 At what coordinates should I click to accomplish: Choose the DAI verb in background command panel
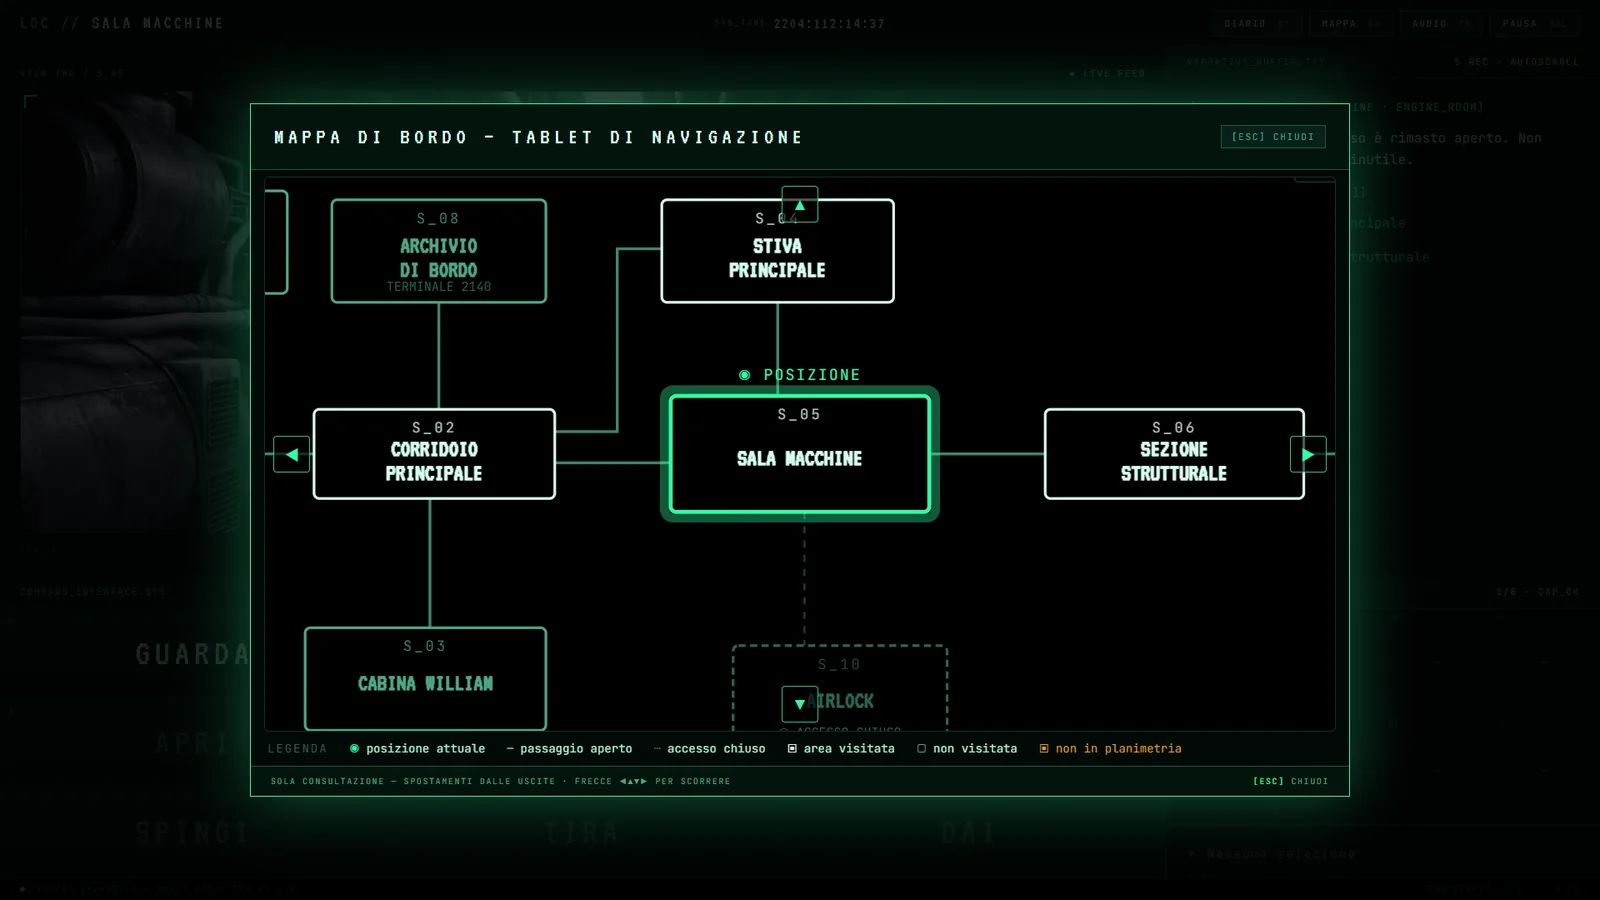point(968,832)
